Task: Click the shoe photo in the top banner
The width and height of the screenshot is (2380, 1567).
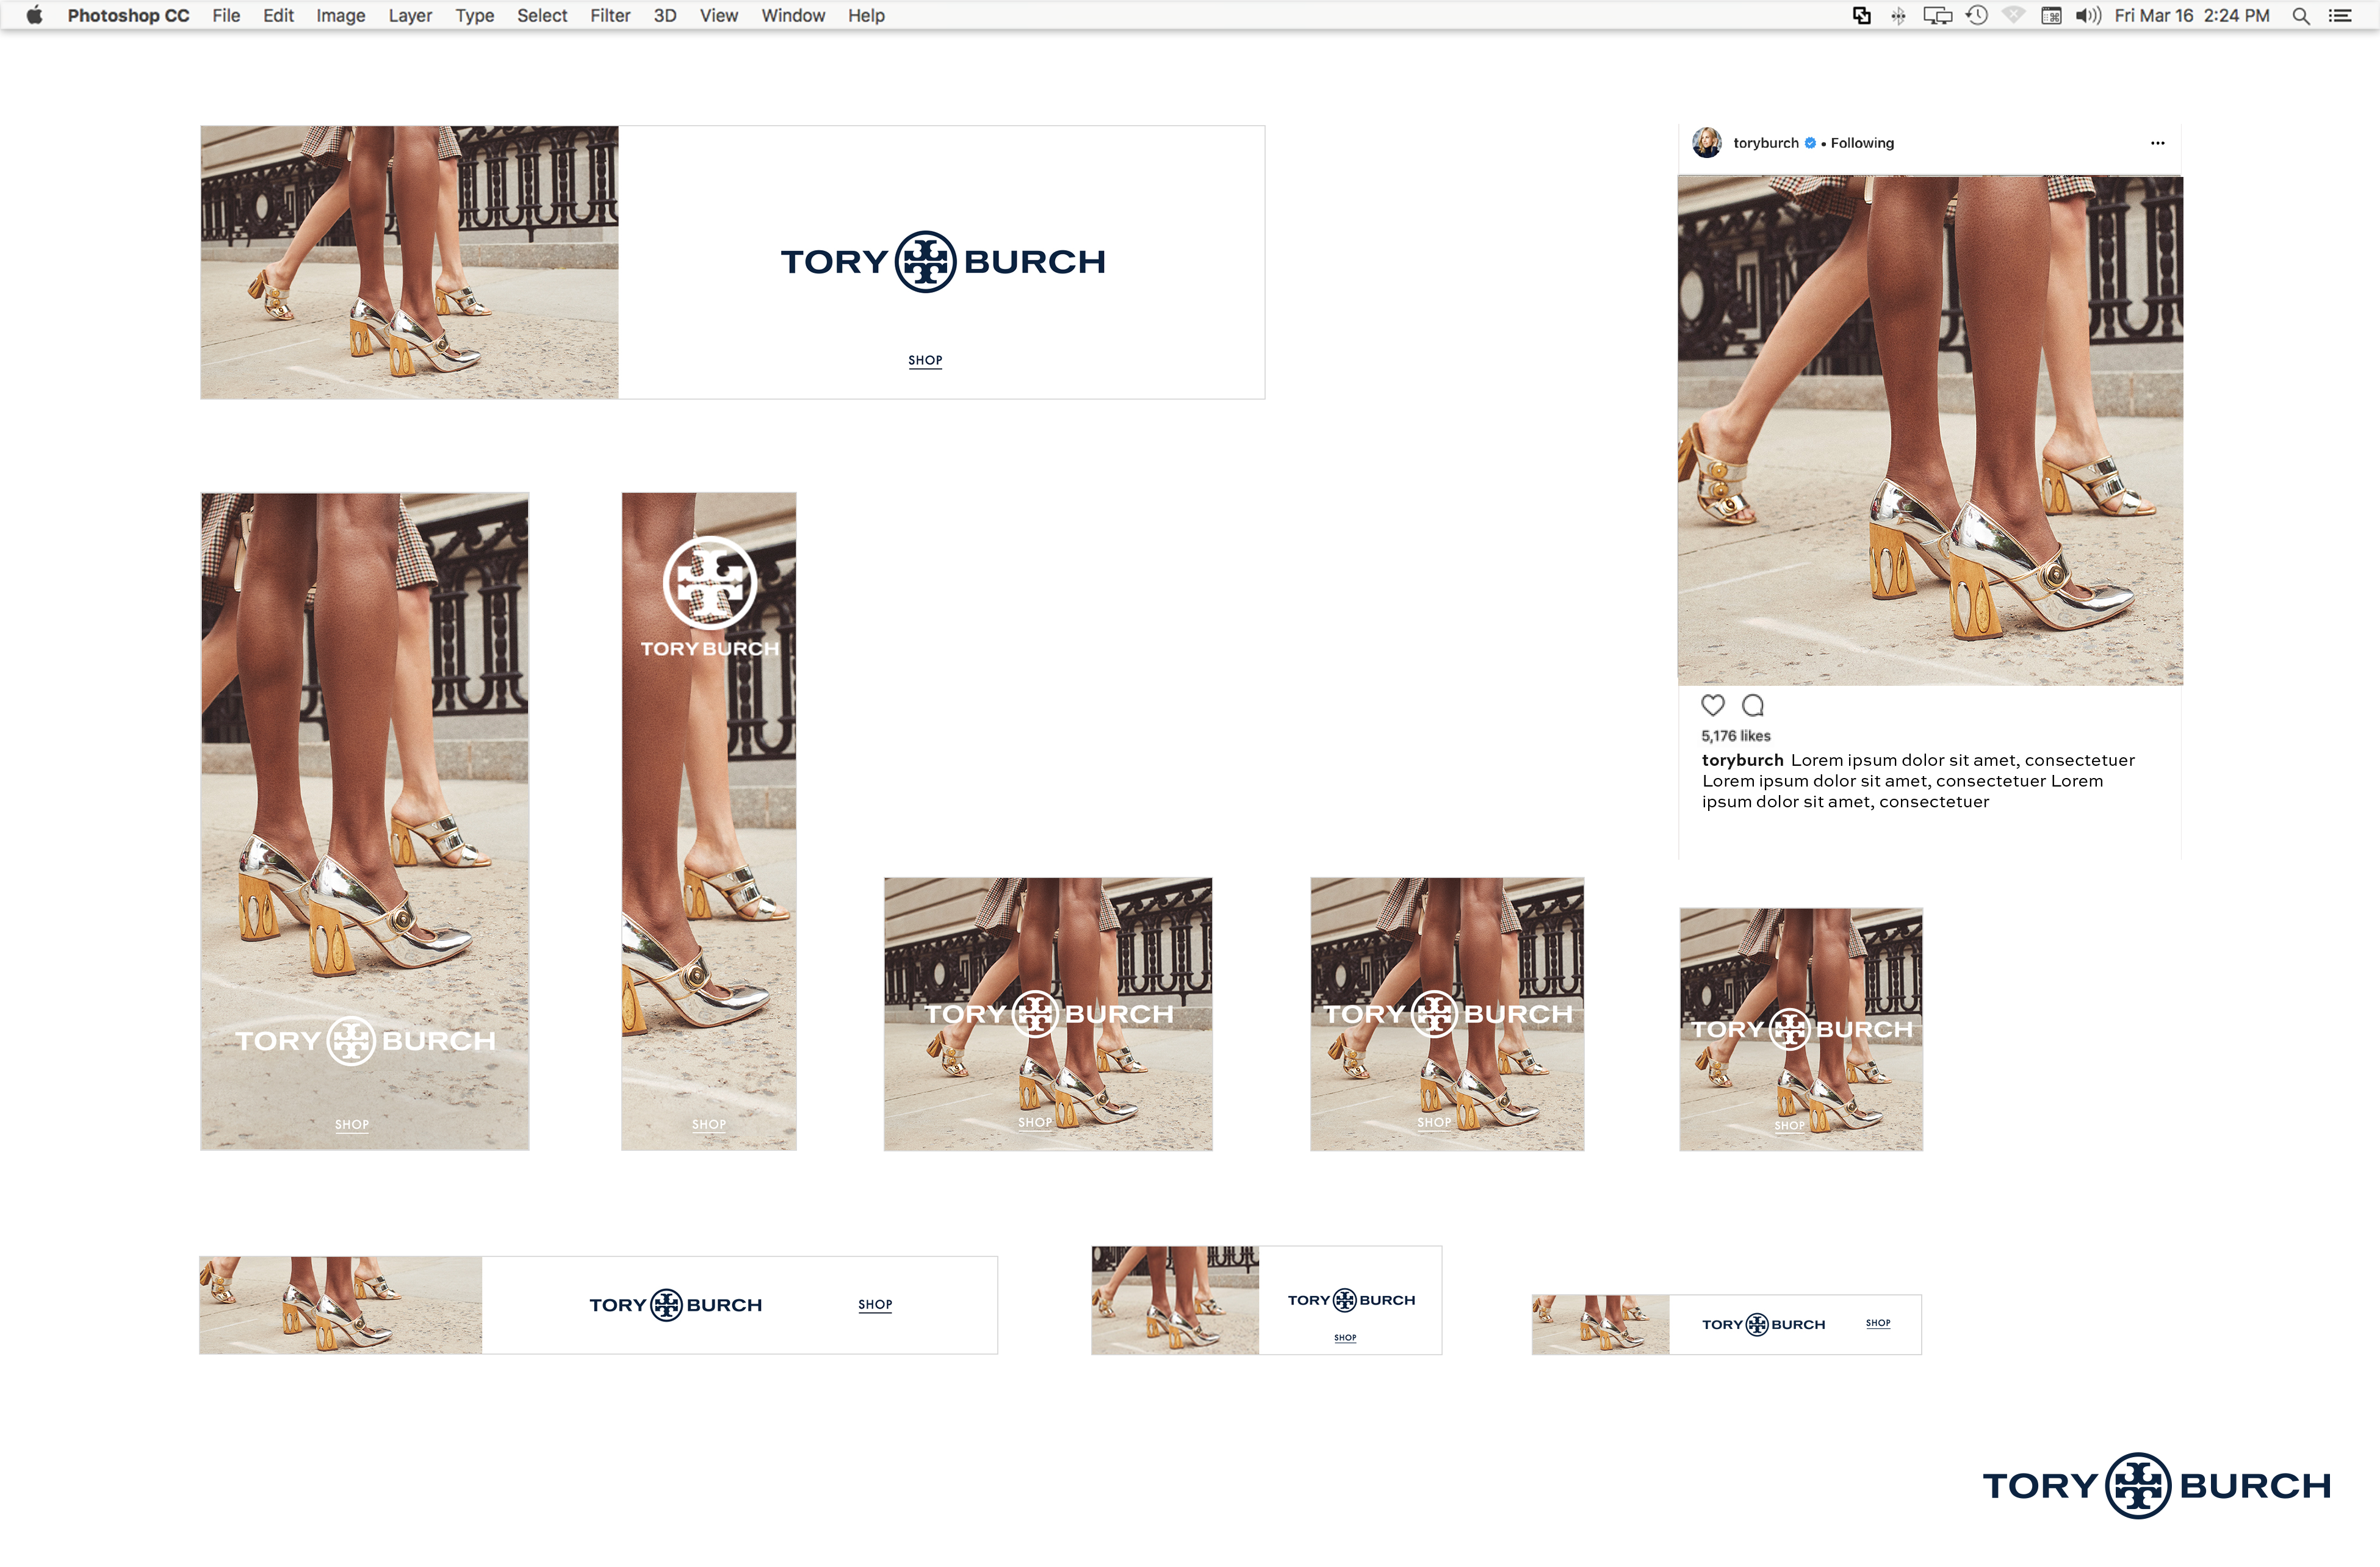Action: coord(409,262)
